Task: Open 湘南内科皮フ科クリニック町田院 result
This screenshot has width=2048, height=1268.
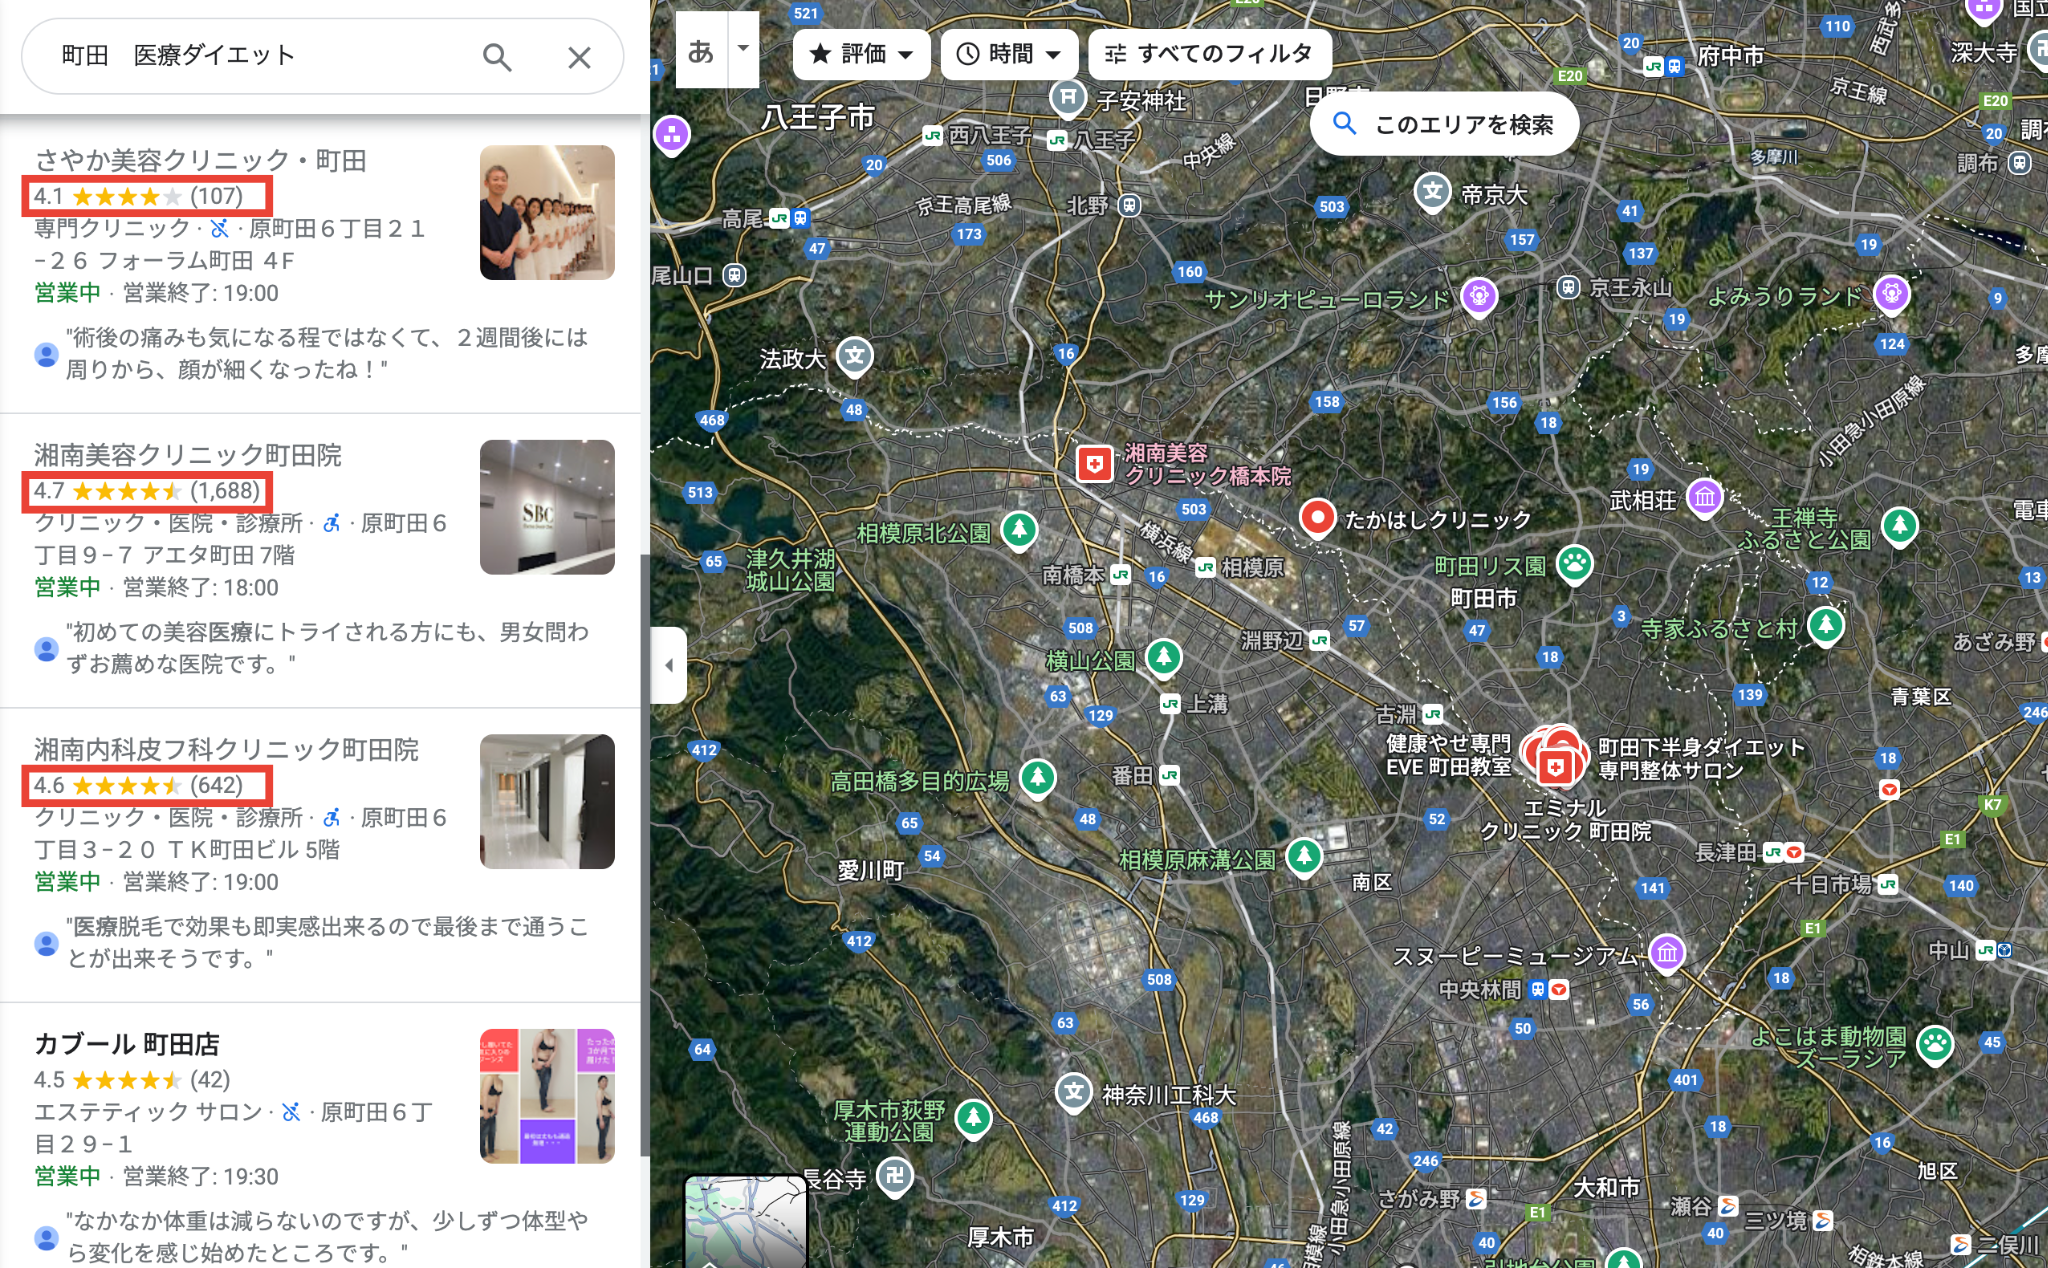Action: [226, 750]
